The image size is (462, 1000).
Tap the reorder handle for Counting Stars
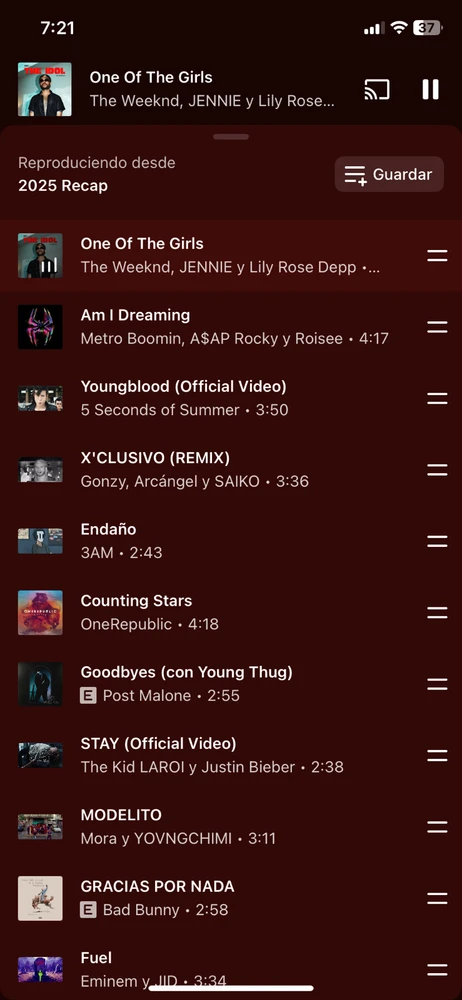click(x=437, y=613)
